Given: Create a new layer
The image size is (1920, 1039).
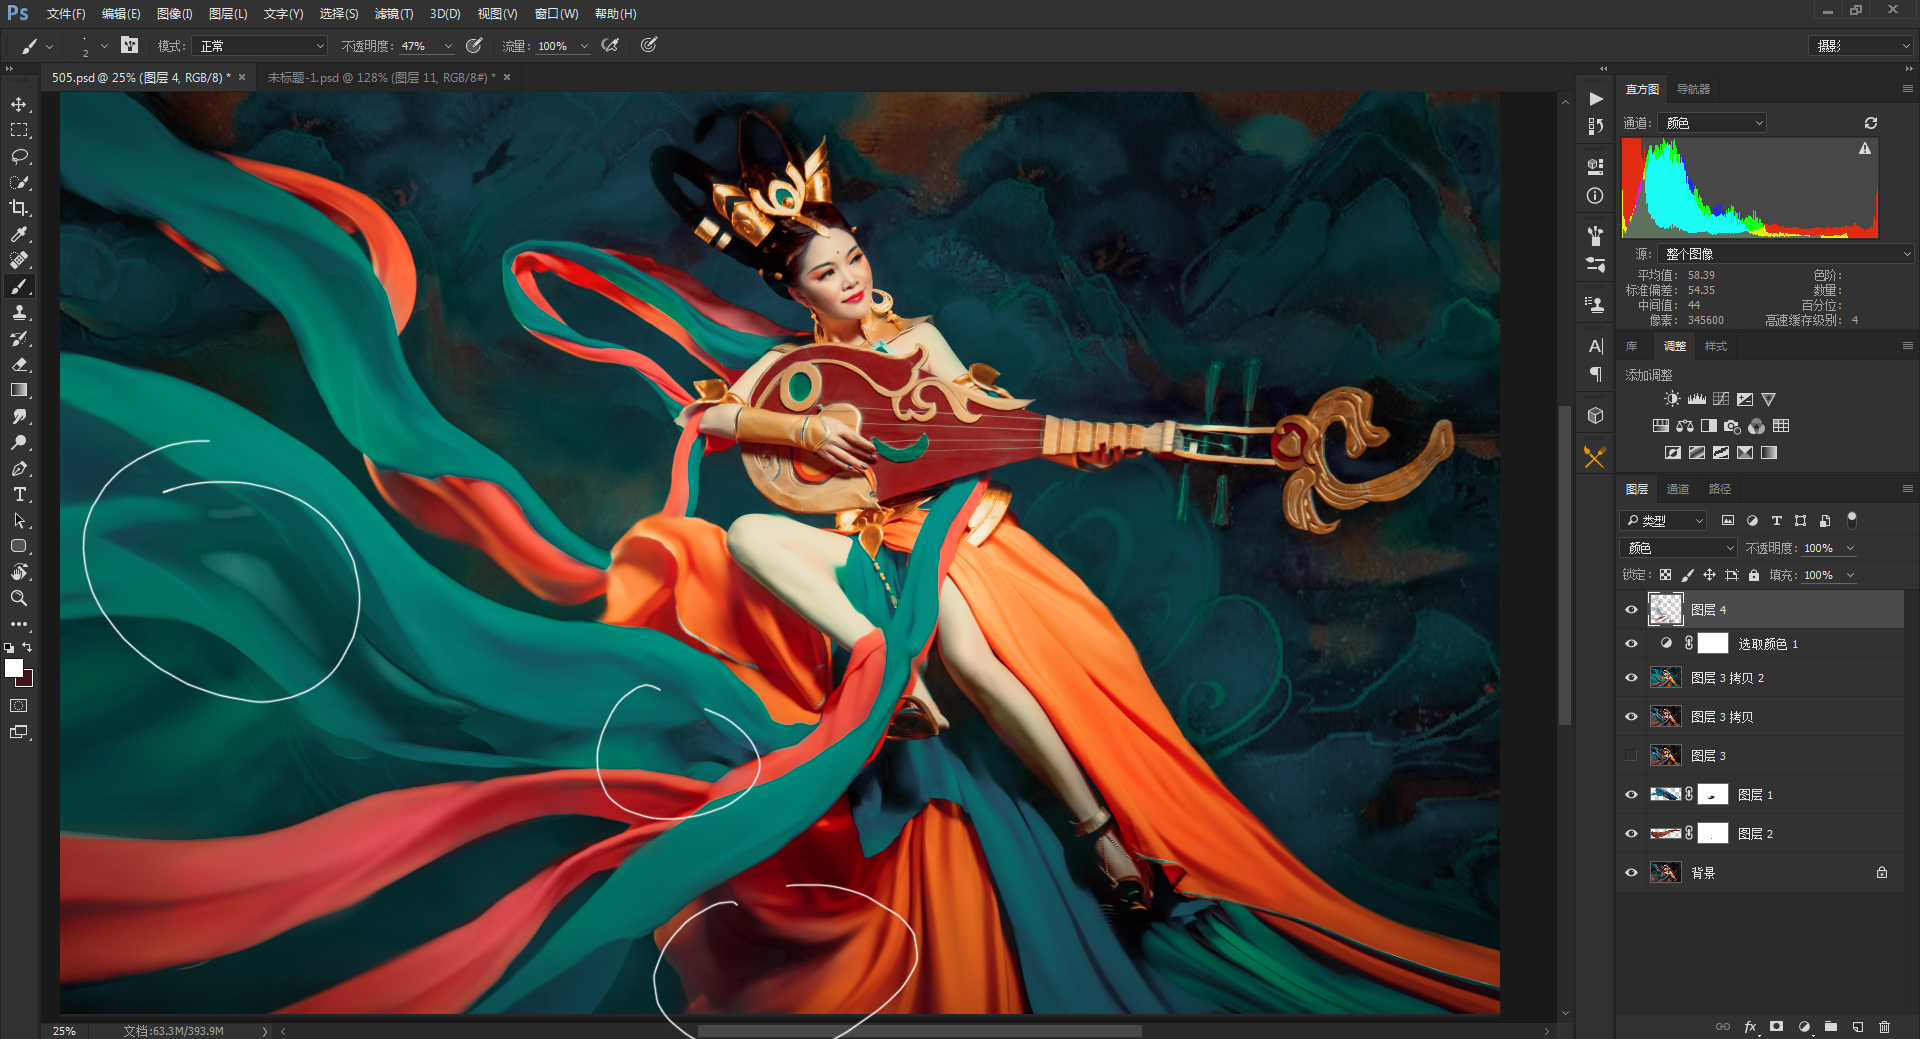Looking at the screenshot, I should 1858,1027.
